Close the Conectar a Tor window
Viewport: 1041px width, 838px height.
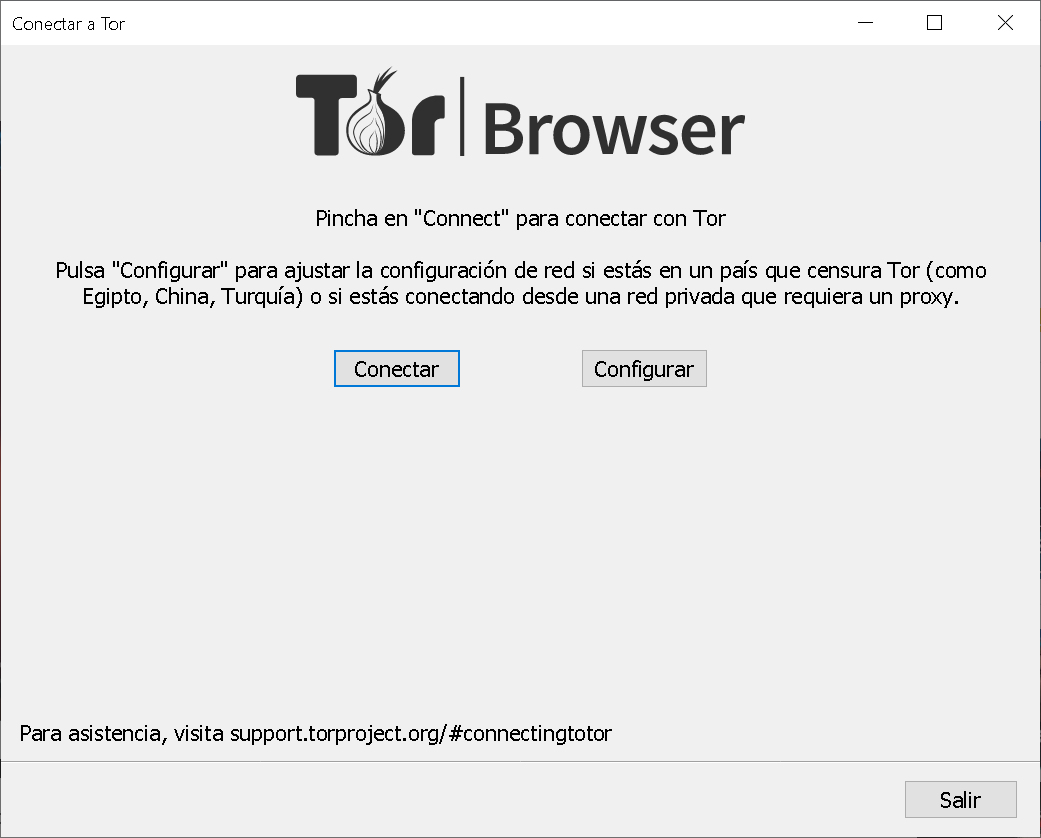[x=1005, y=23]
